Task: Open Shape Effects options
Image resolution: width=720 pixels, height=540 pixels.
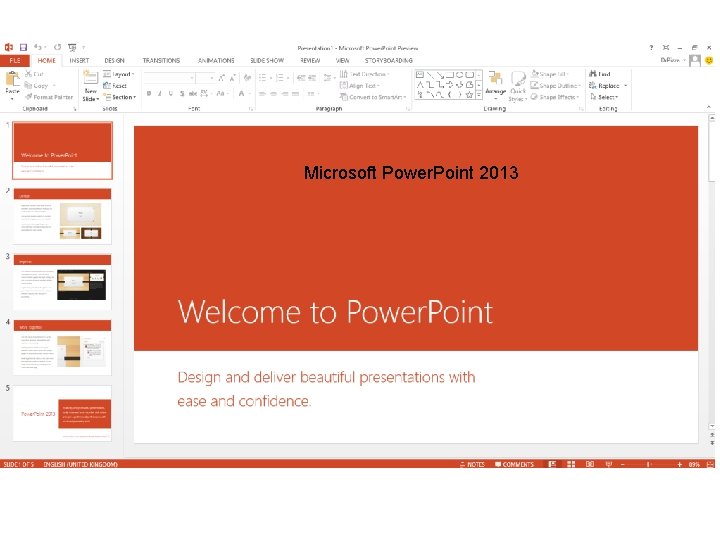Action: 555,97
